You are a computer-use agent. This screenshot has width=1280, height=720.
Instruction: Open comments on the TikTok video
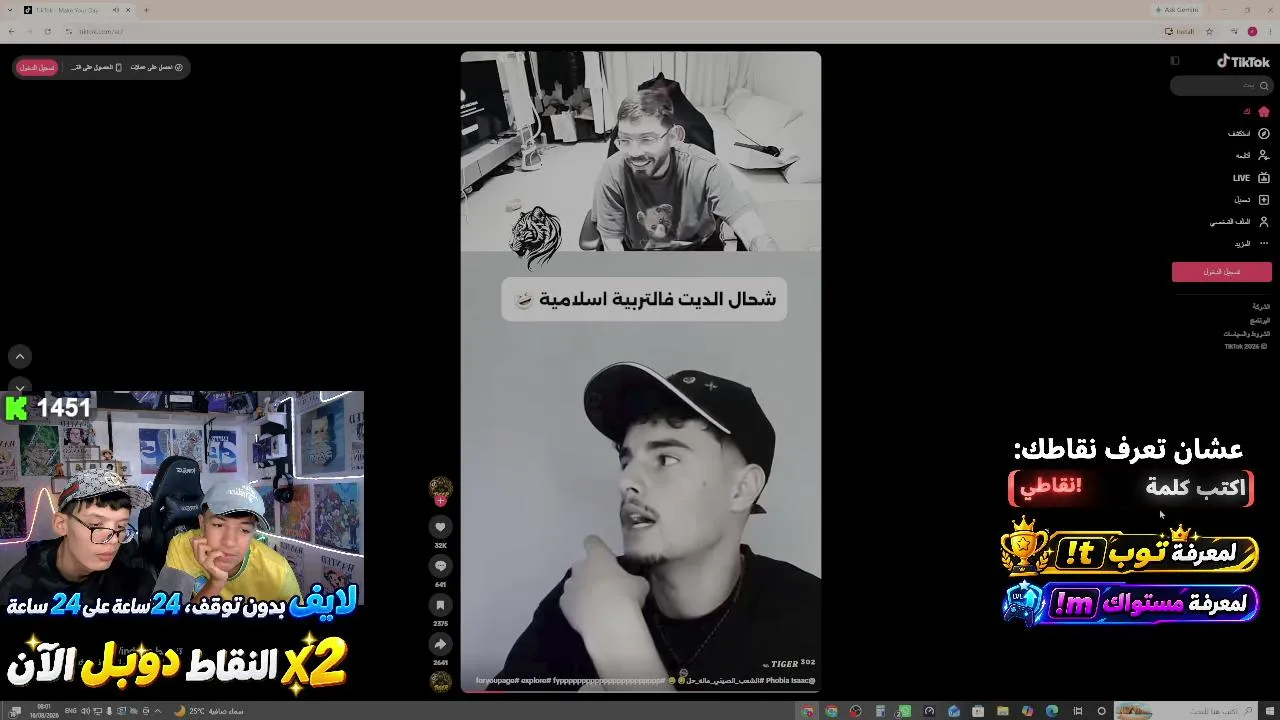[440, 566]
